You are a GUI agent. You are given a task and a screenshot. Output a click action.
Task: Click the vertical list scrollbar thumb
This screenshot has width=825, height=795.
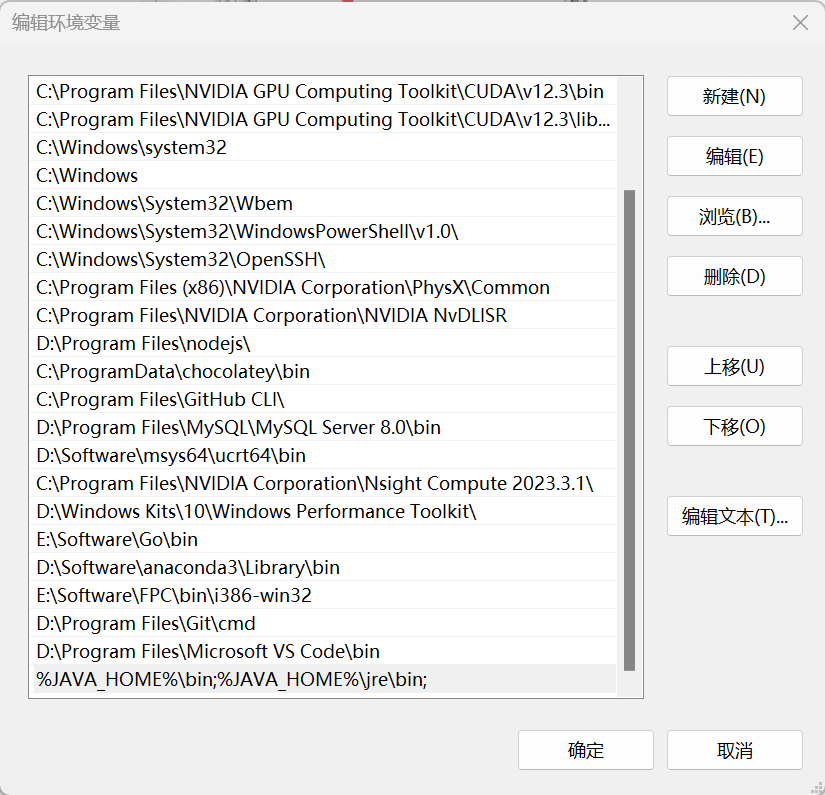629,430
